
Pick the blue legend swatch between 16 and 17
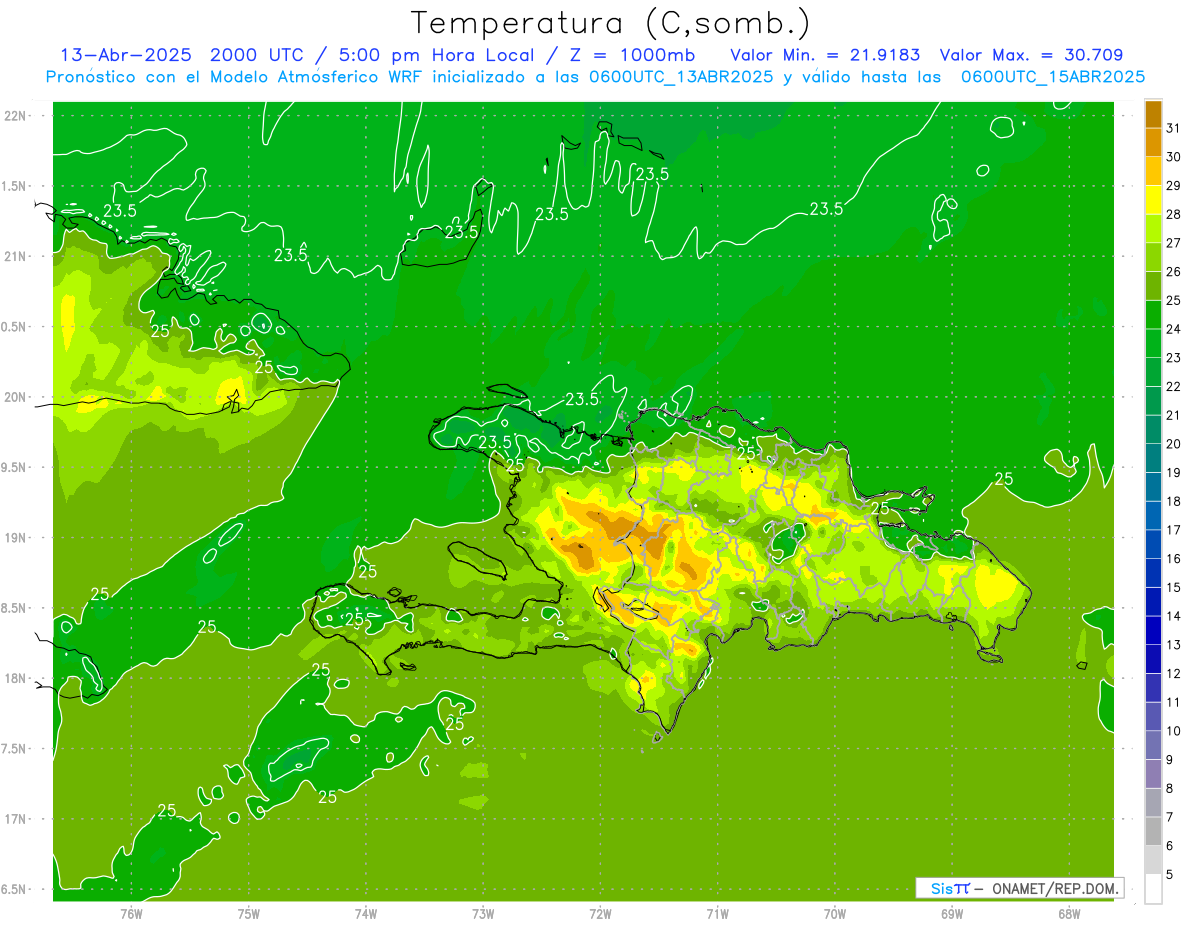(1153, 544)
